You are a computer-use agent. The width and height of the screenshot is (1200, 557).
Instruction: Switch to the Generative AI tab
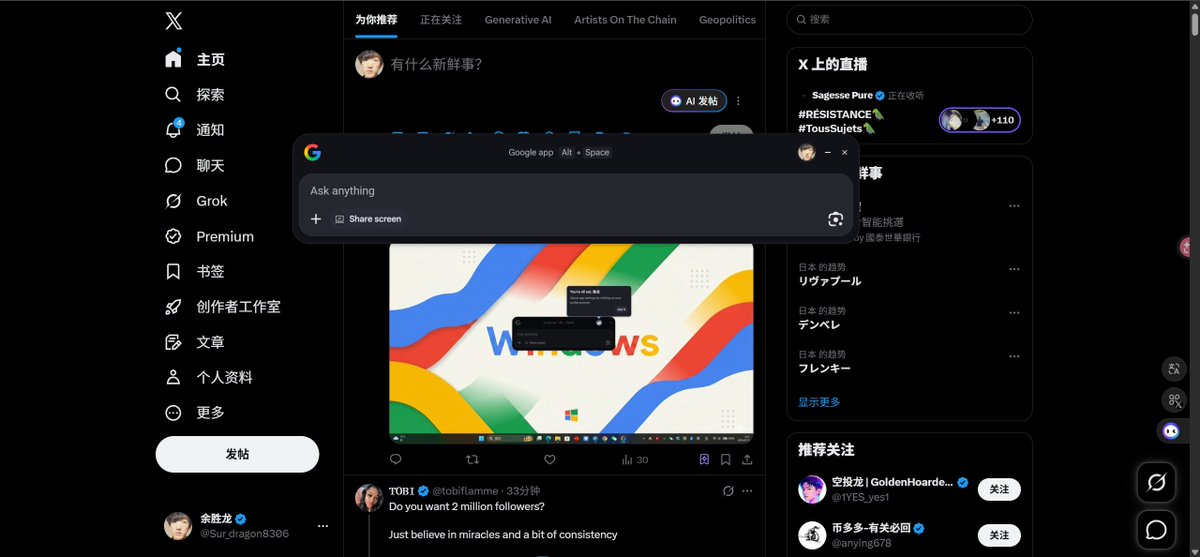point(518,19)
